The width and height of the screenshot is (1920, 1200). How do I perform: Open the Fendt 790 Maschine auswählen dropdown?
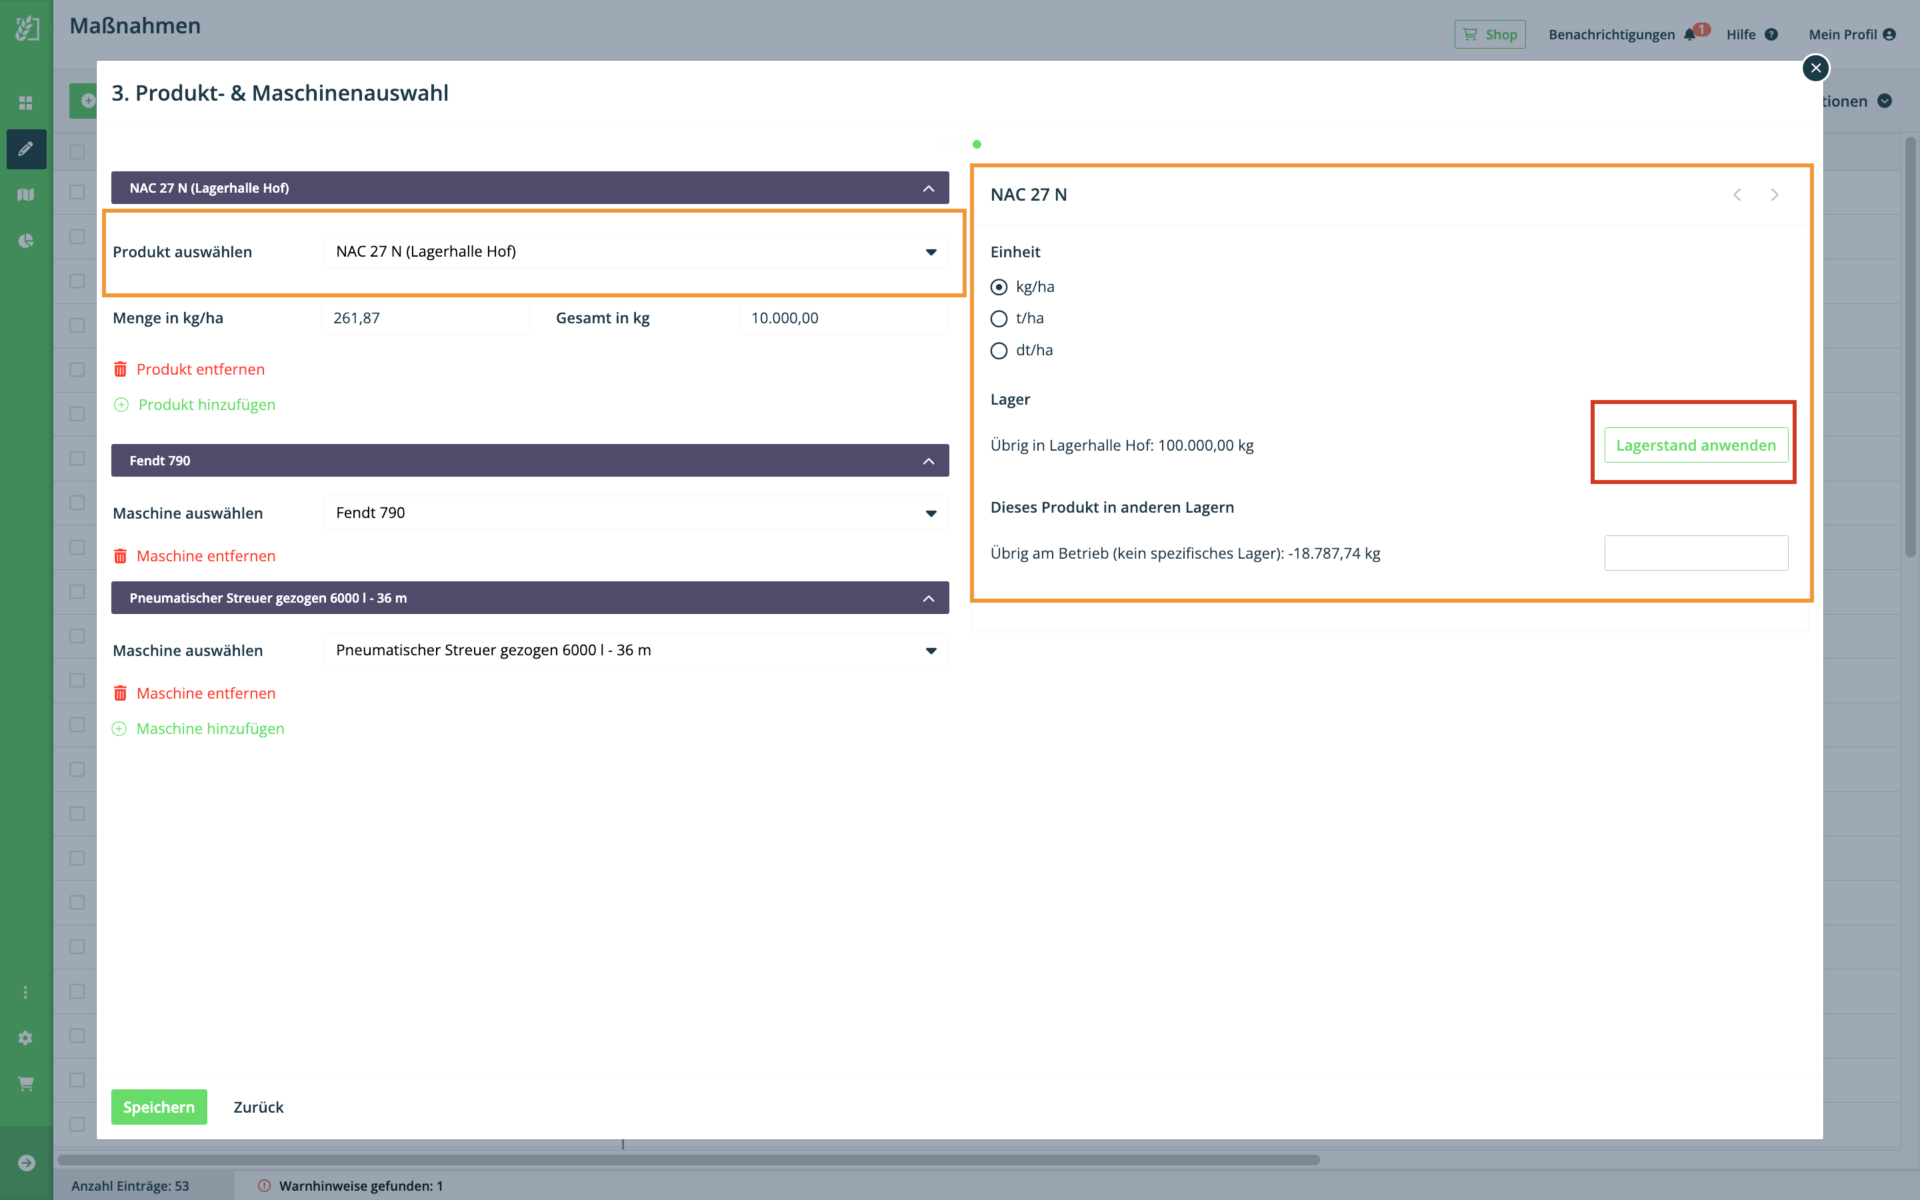tap(636, 513)
